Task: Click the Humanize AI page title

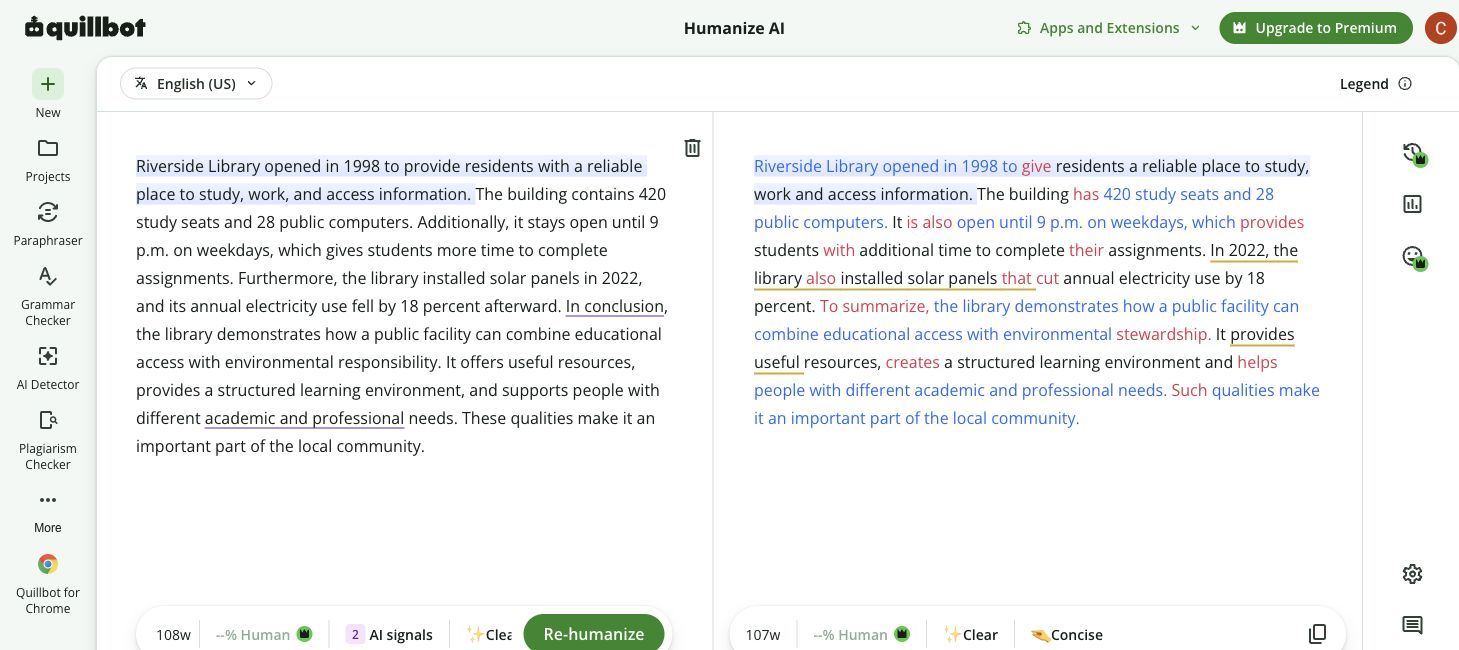Action: coord(734,28)
